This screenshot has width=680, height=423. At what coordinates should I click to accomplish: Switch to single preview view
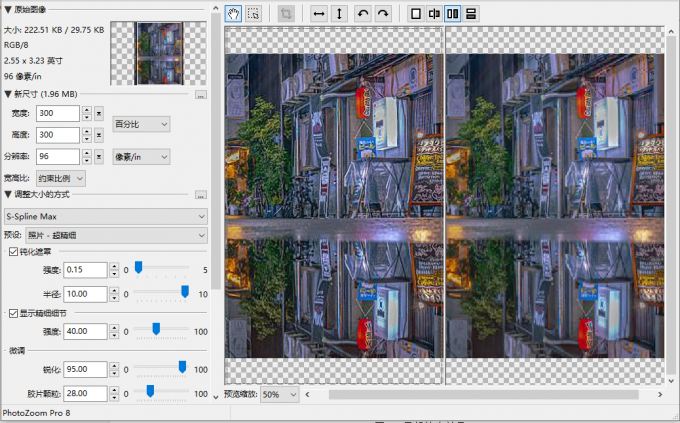(415, 14)
